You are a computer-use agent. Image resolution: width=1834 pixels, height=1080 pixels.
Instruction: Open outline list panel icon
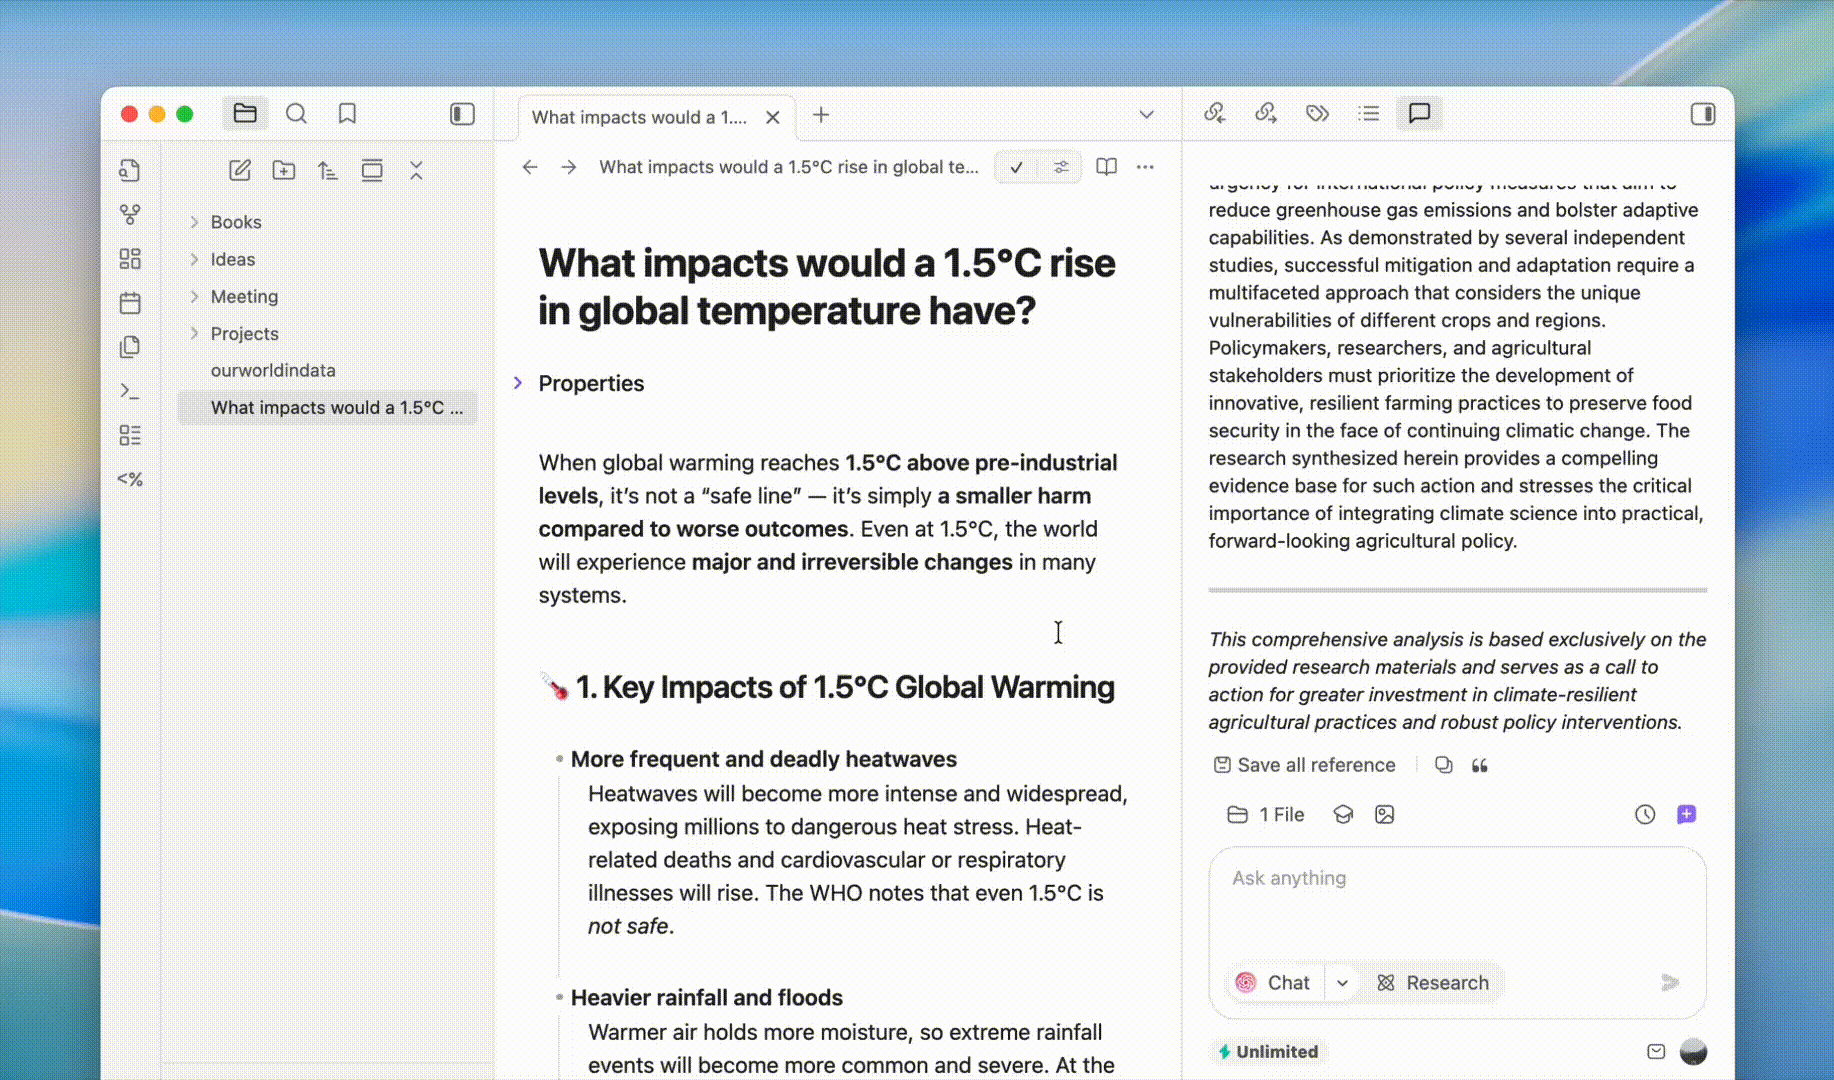point(1368,113)
